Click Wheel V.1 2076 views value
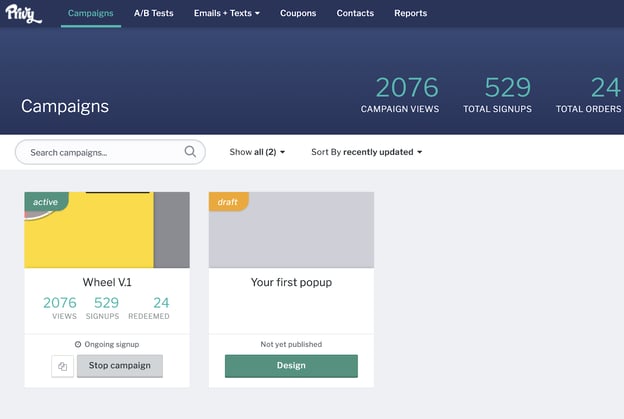This screenshot has height=419, width=624. 60,303
